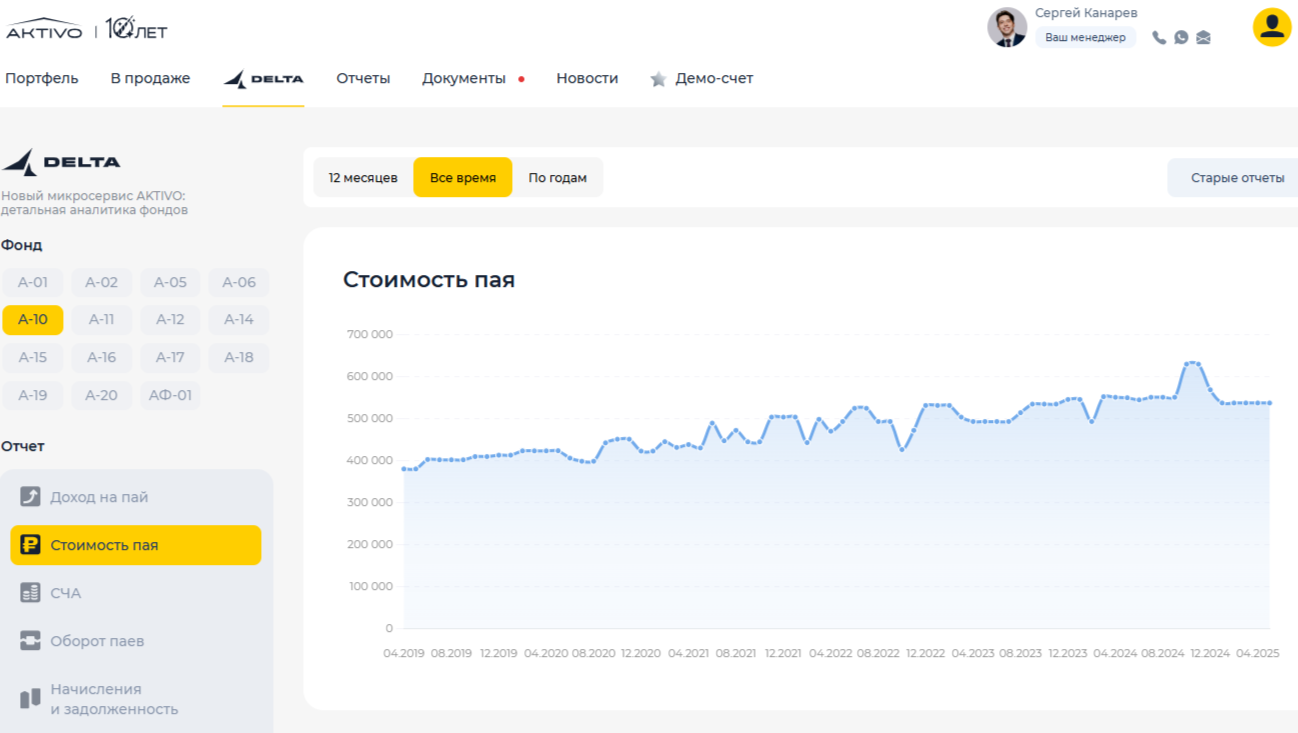The height and width of the screenshot is (733, 1298).
Task: Choose fund АФ-01
Action: [x=170, y=395]
